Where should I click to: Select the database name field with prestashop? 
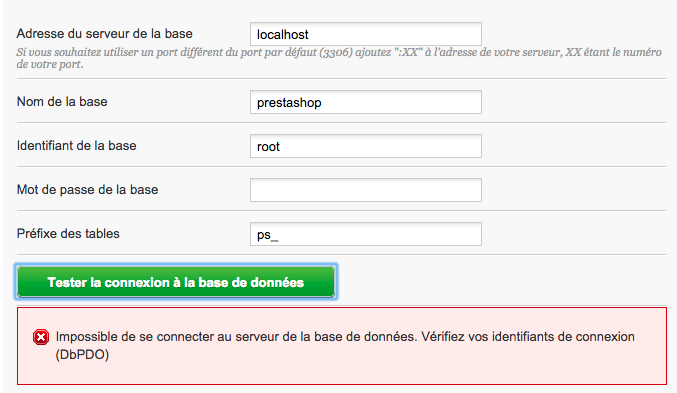pos(366,102)
